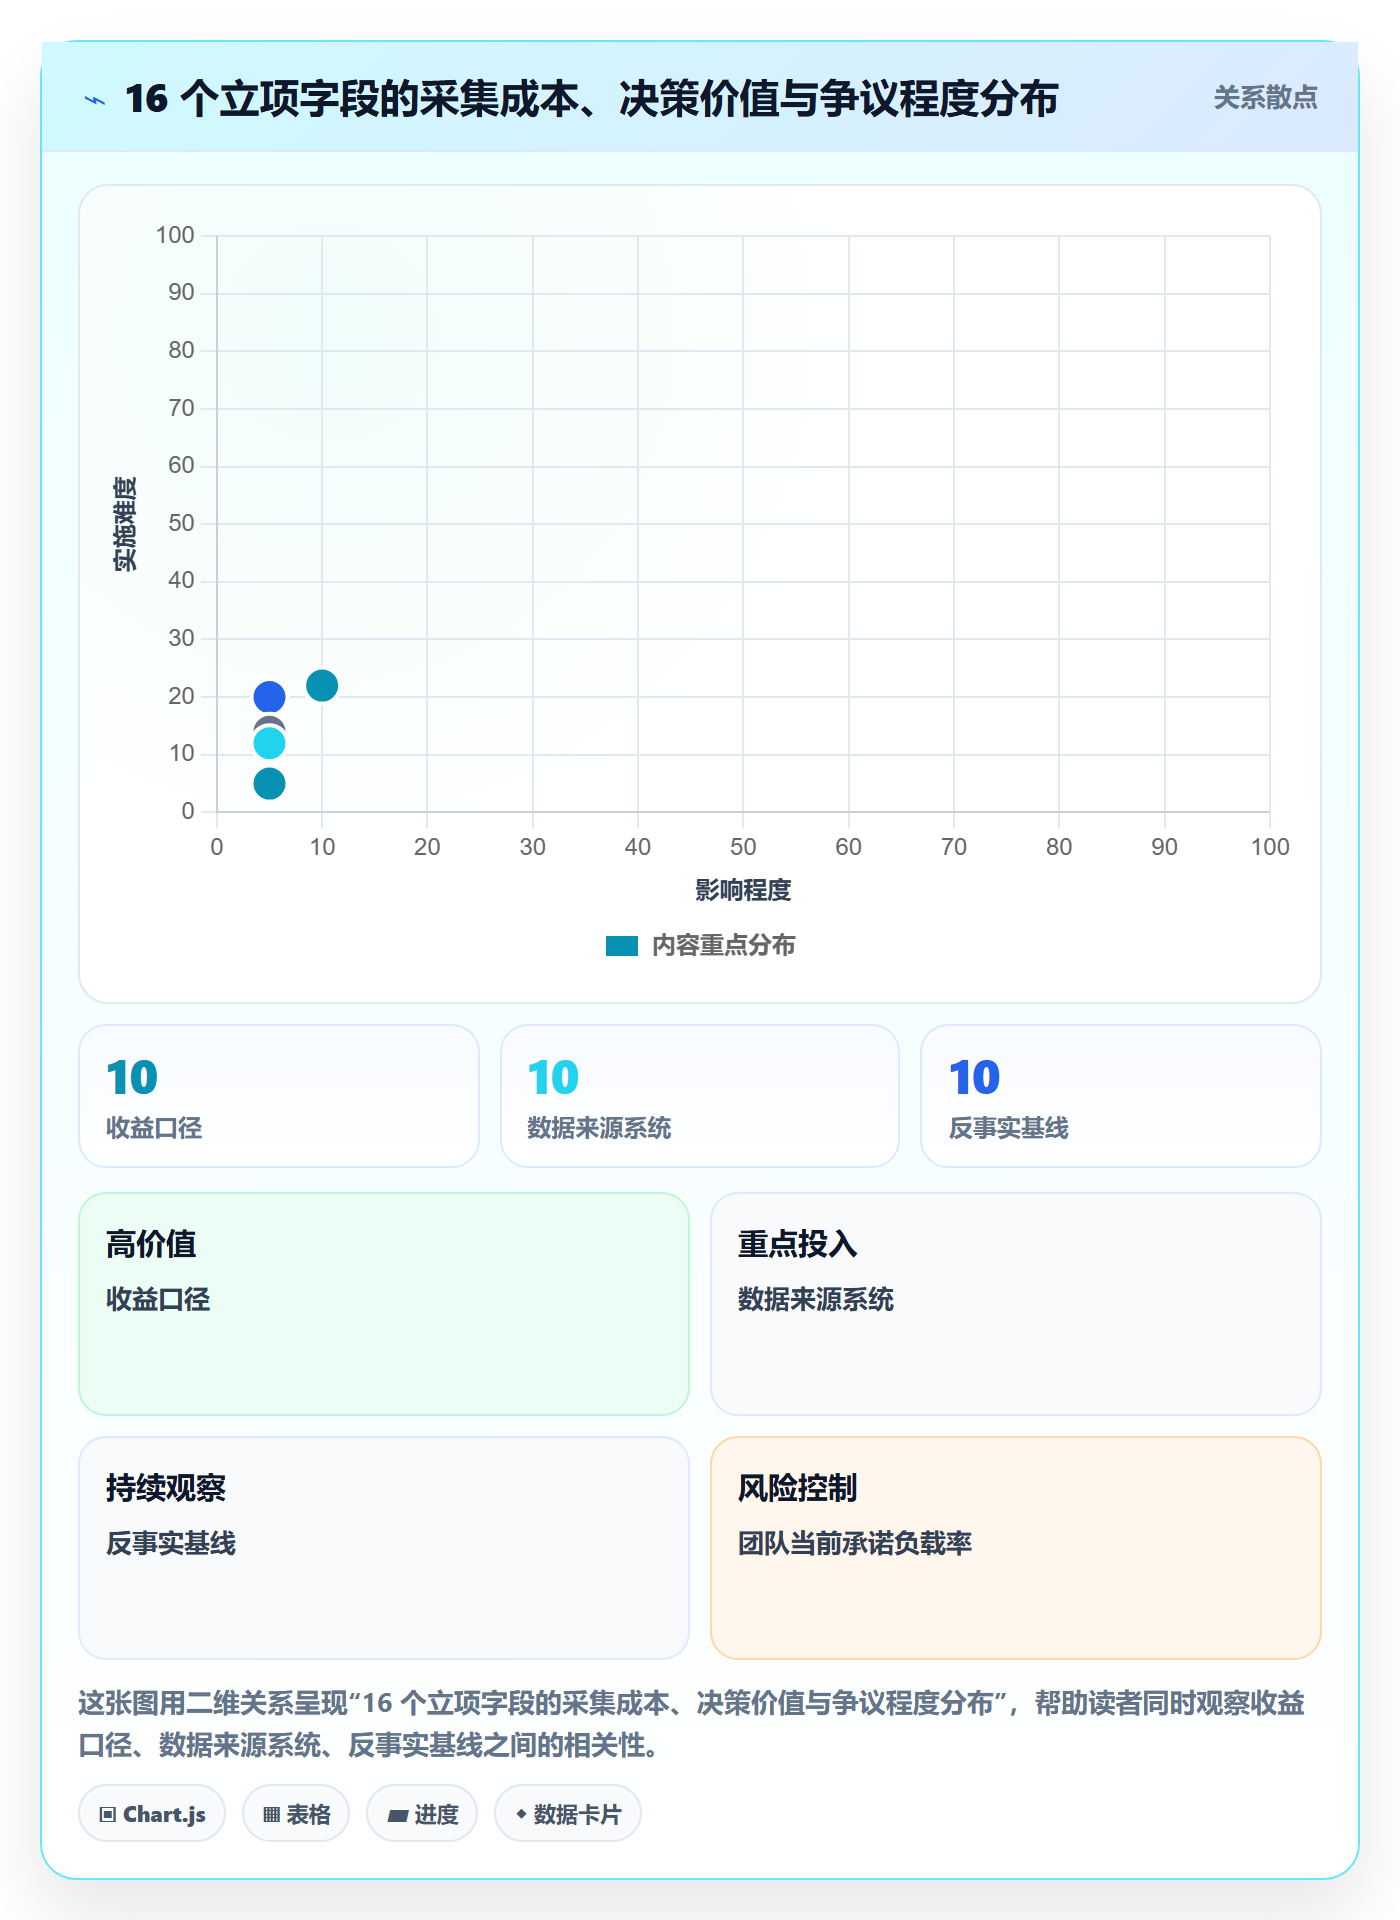Select the cyan scatter point near y 12
The width and height of the screenshot is (1400, 1920).
click(x=269, y=744)
